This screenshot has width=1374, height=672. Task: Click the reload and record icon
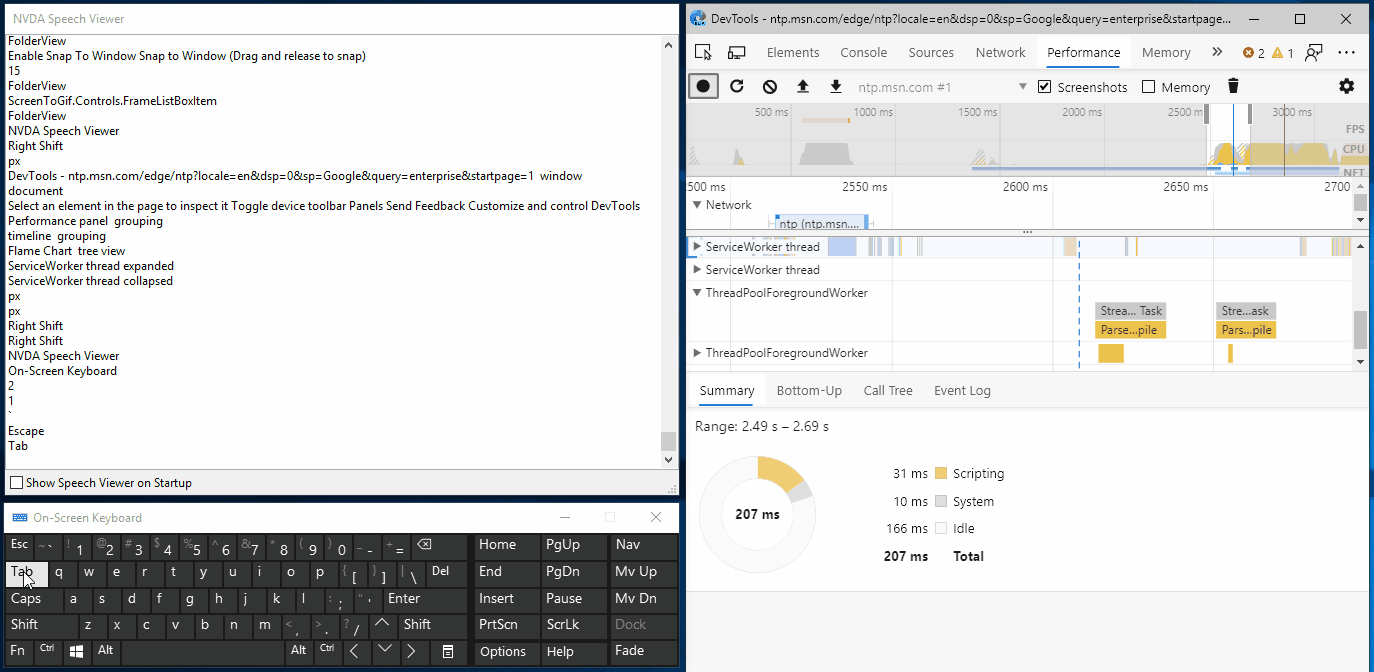737,86
